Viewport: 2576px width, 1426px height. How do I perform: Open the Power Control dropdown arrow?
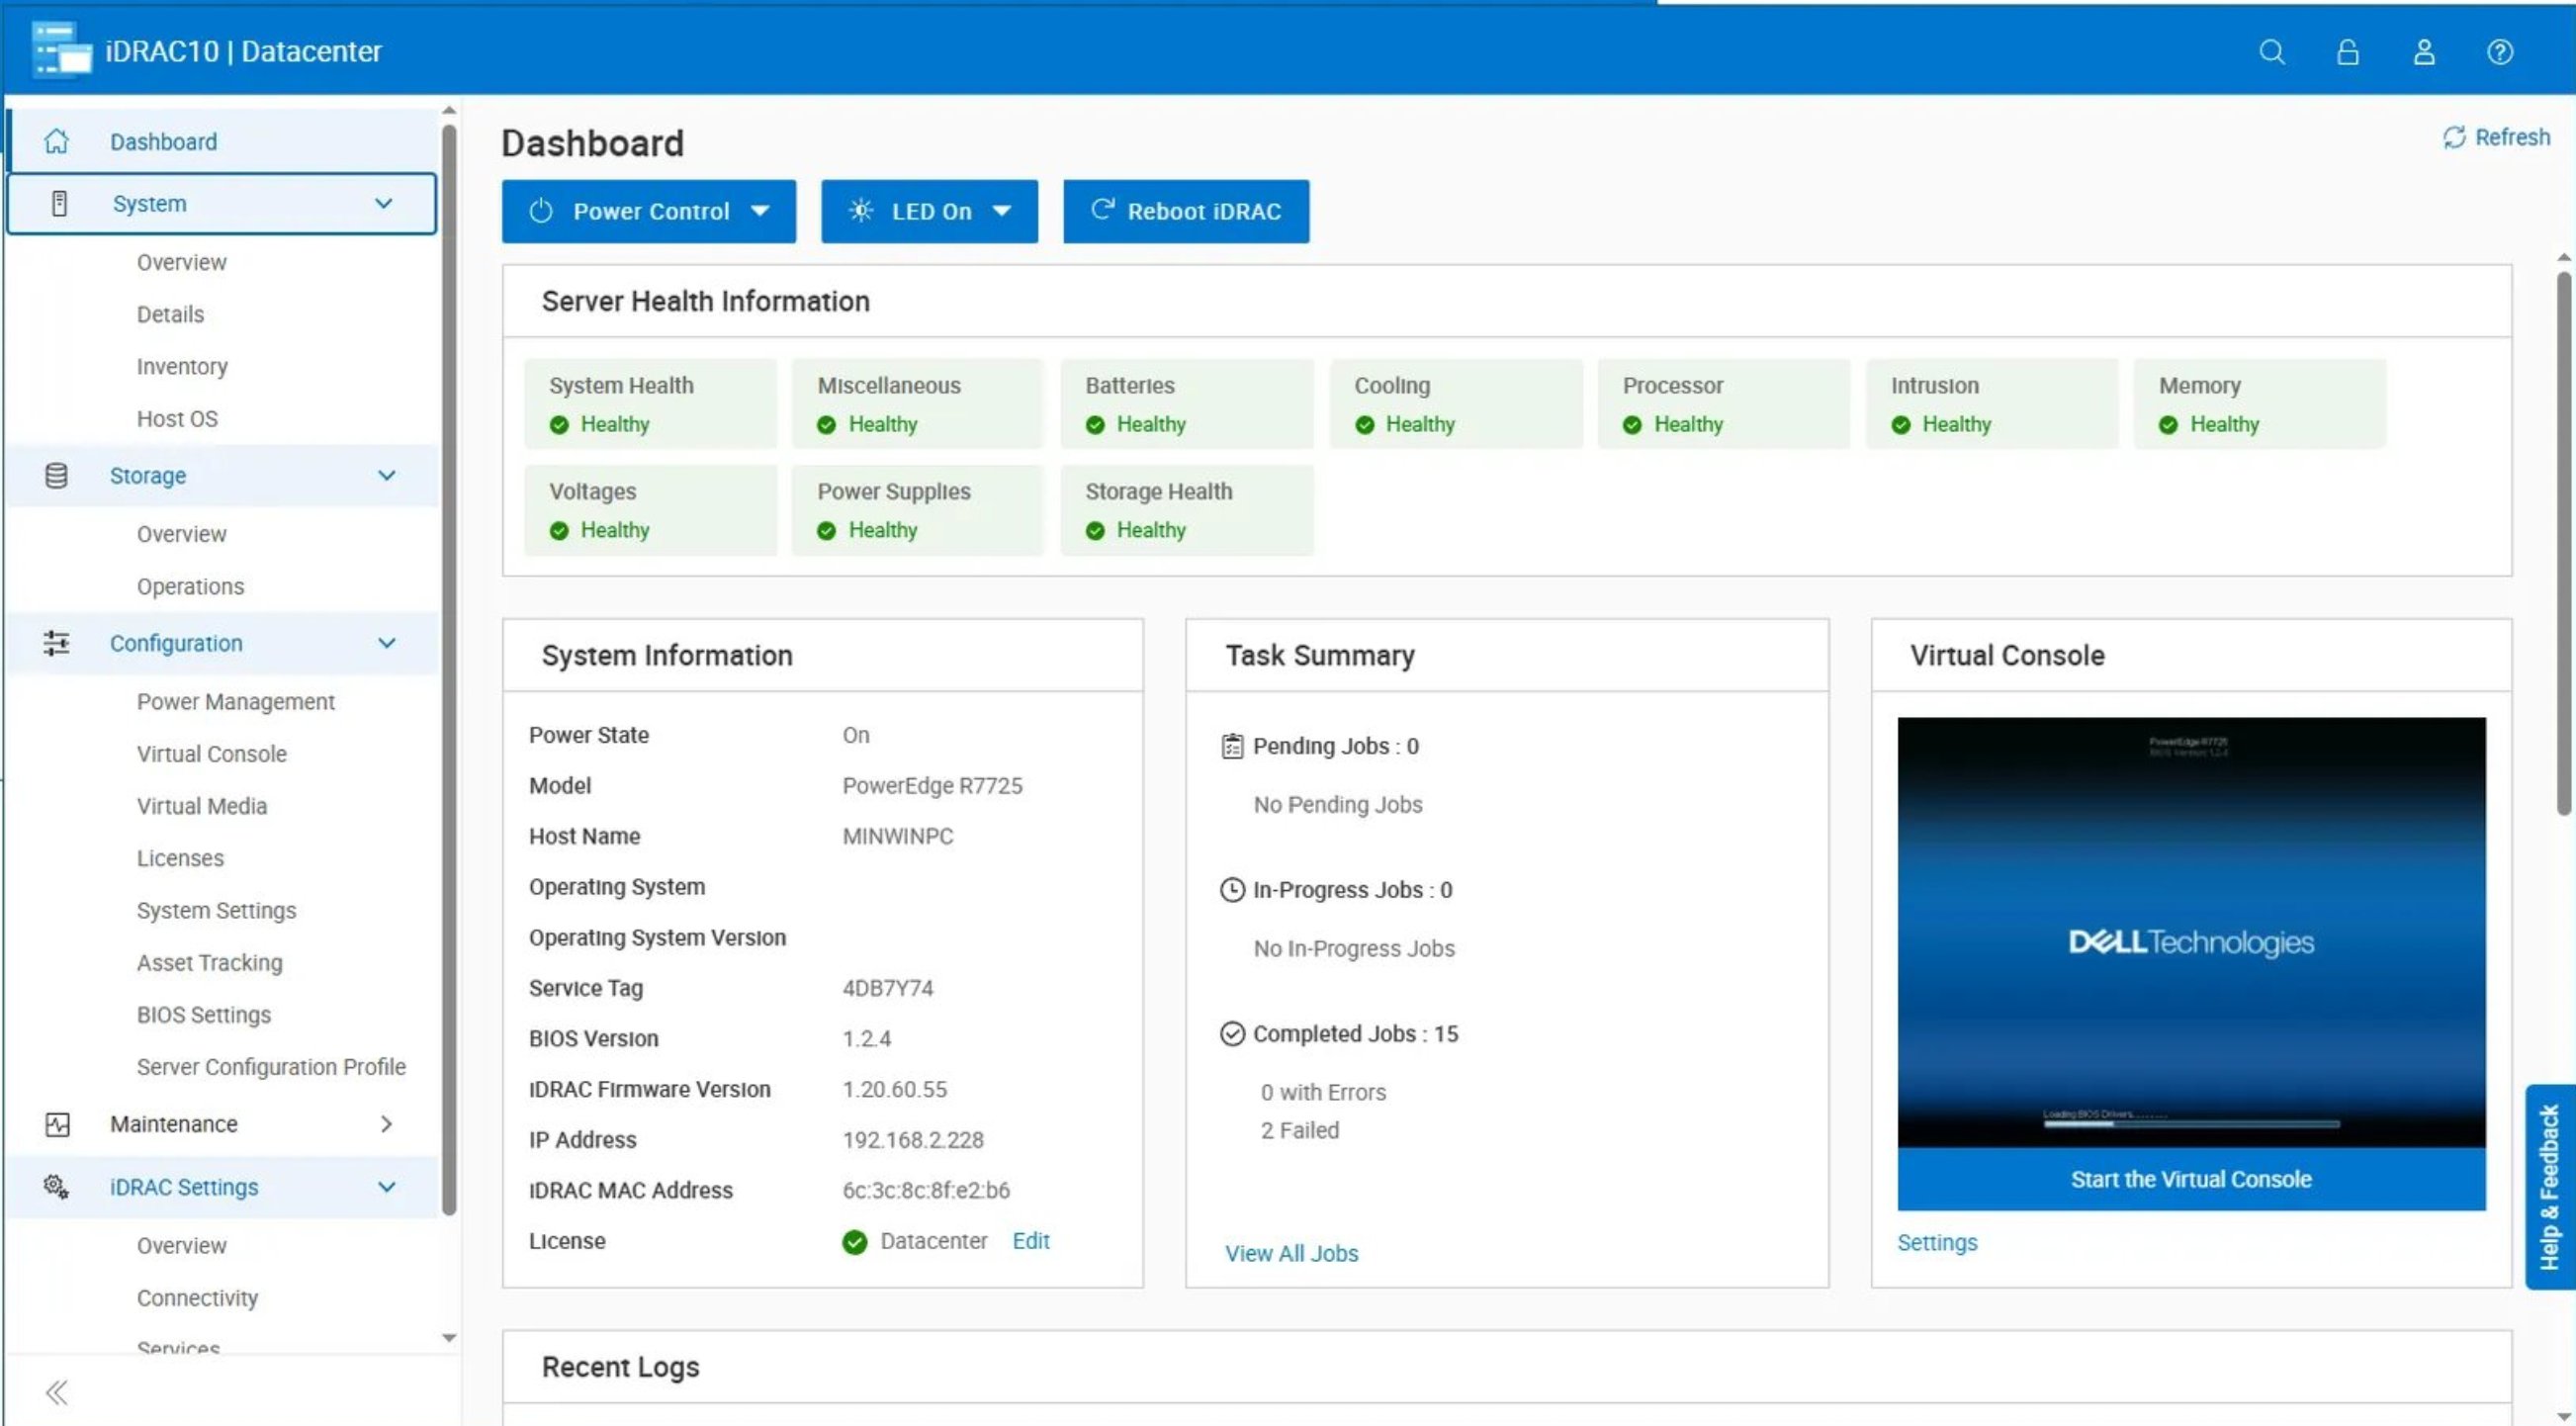click(759, 211)
